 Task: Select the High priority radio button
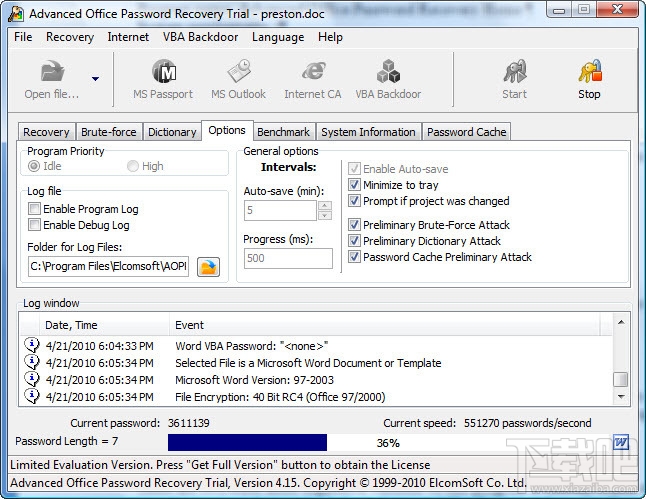point(133,166)
